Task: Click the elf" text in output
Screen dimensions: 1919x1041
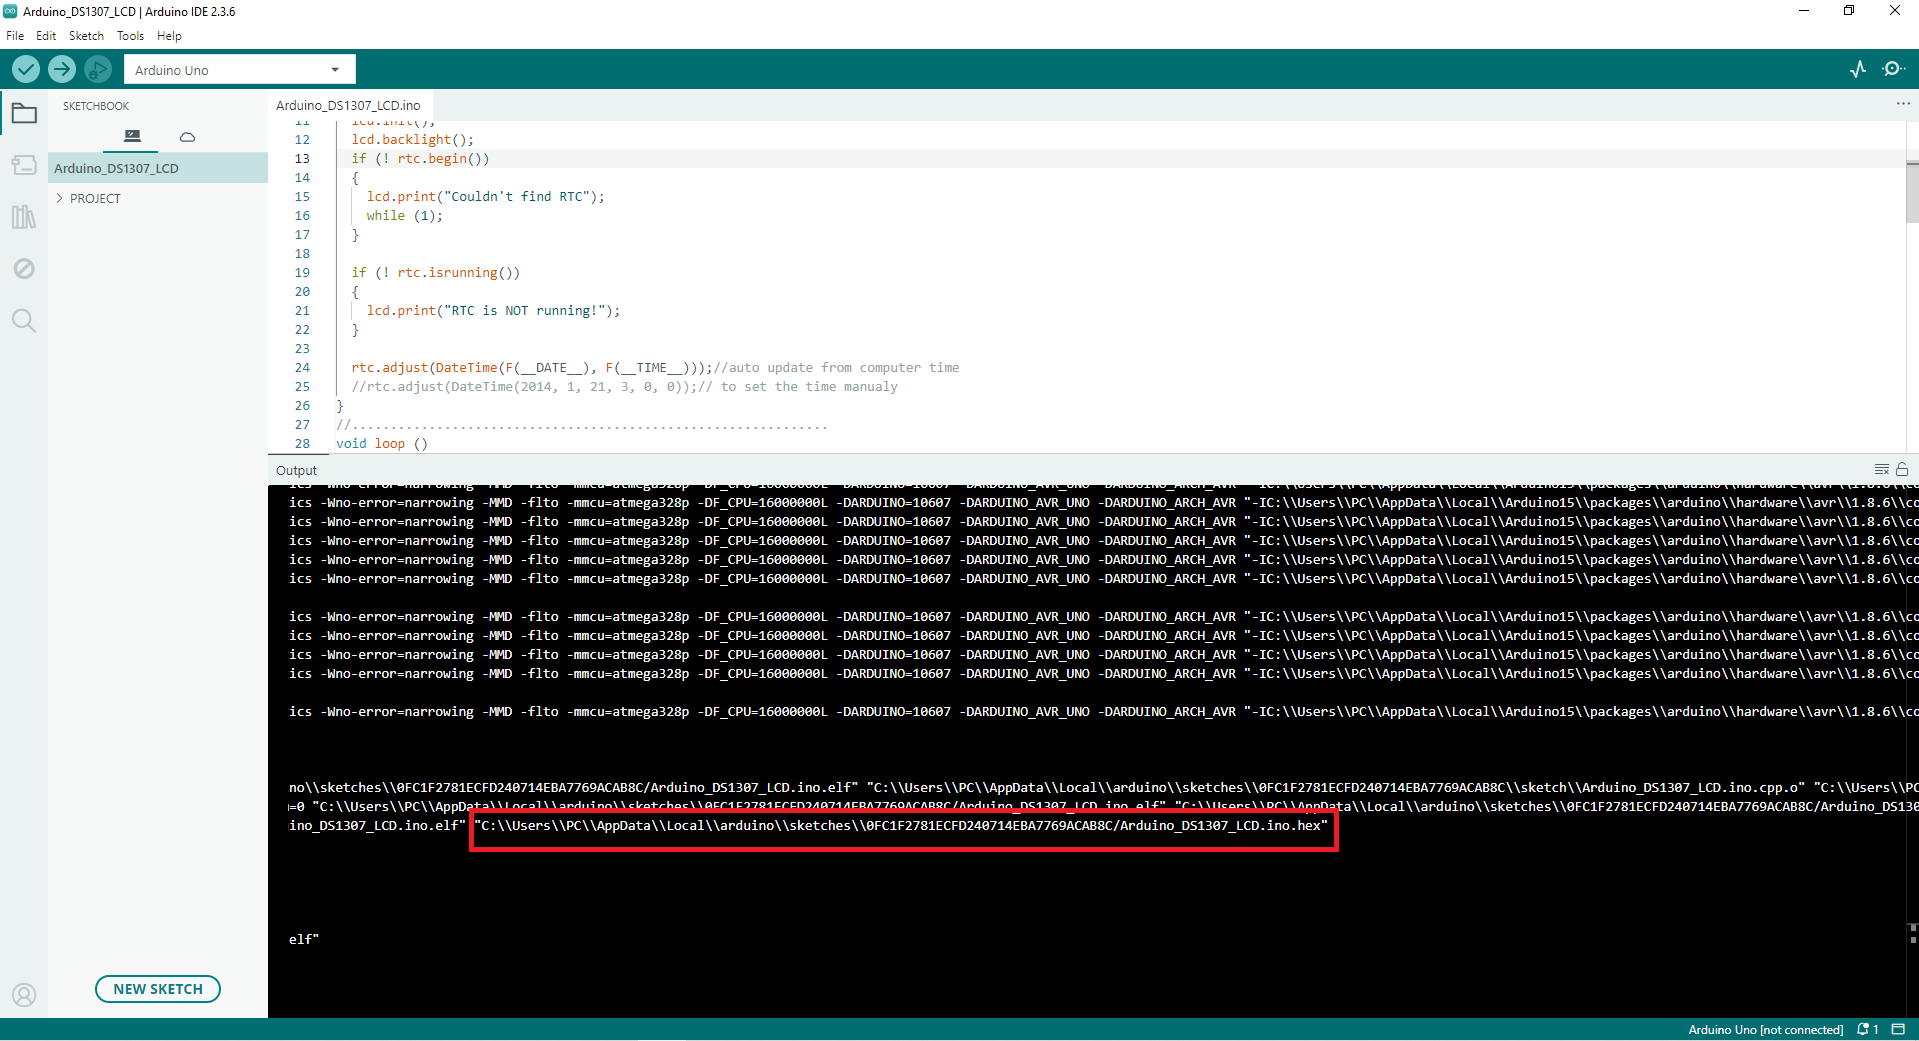Action: coord(304,939)
